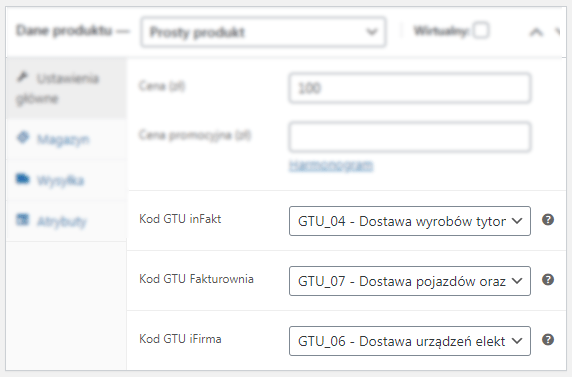Click the wrench icon for Ustawienia główne
Screen dimensions: 572x377
pos(23,77)
